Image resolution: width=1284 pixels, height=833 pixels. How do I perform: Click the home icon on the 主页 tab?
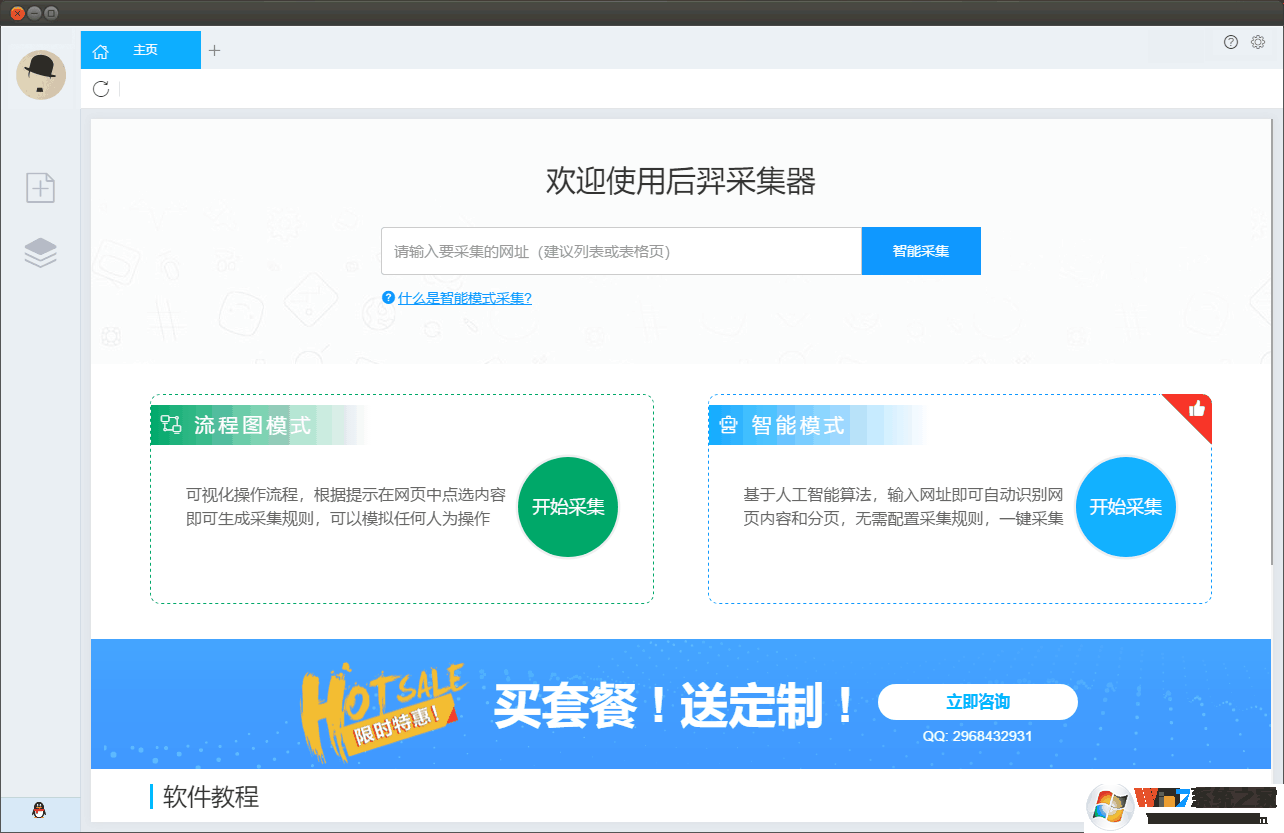pyautogui.click(x=100, y=49)
